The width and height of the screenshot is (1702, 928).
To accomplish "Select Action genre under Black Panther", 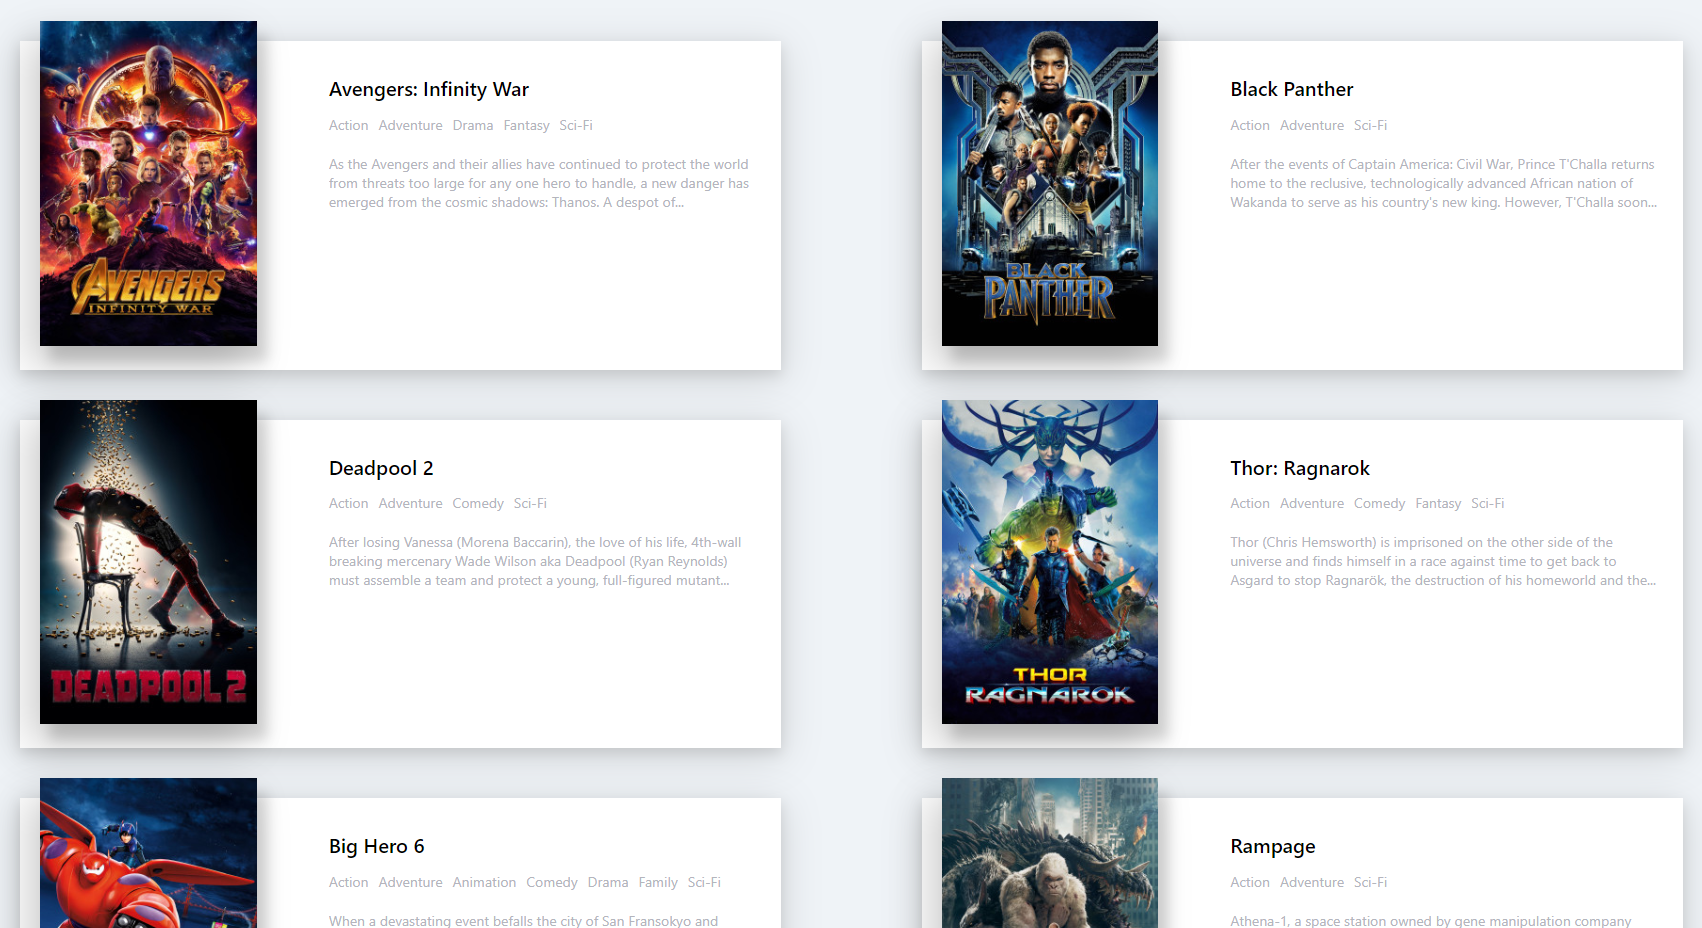I will 1250,125.
